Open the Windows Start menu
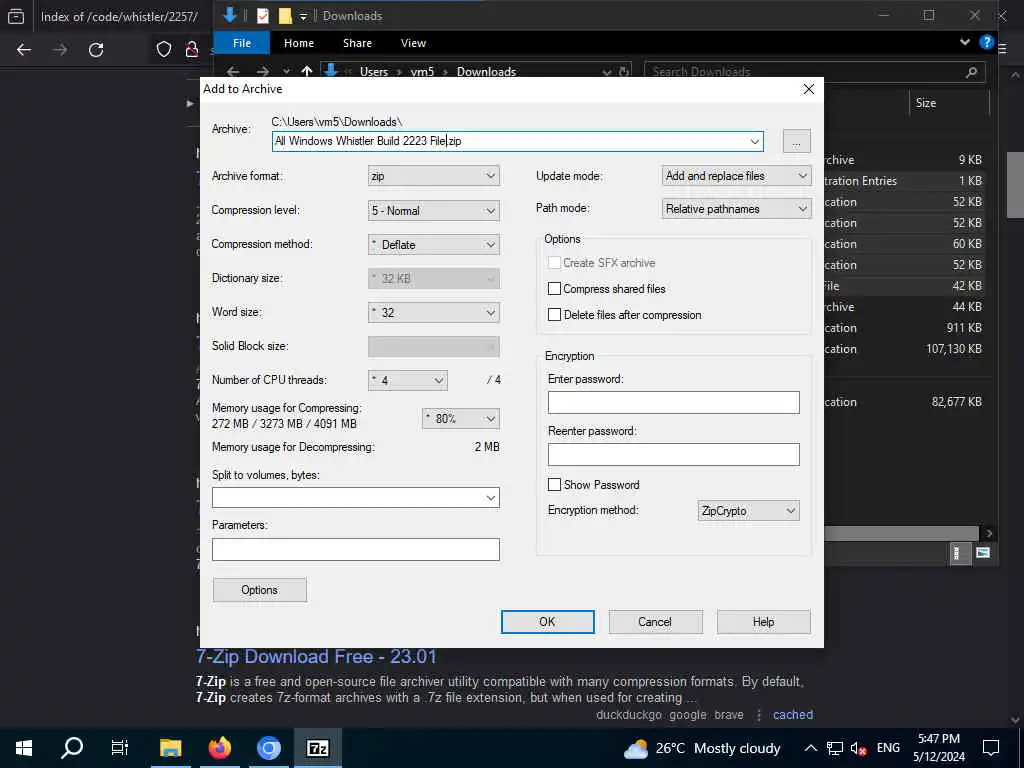The height and width of the screenshot is (768, 1024). (x=24, y=748)
